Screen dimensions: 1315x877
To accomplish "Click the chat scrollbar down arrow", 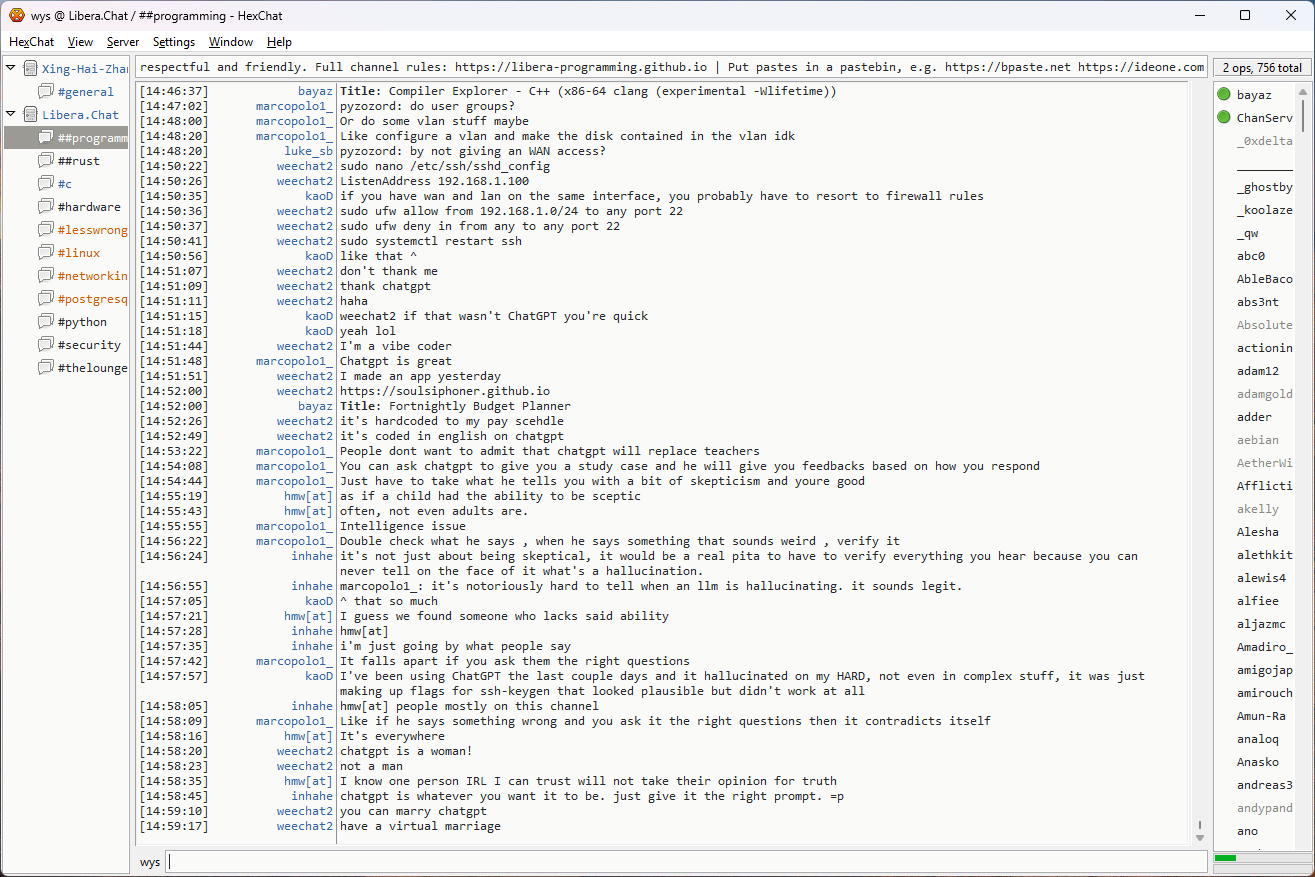I will tap(1200, 836).
